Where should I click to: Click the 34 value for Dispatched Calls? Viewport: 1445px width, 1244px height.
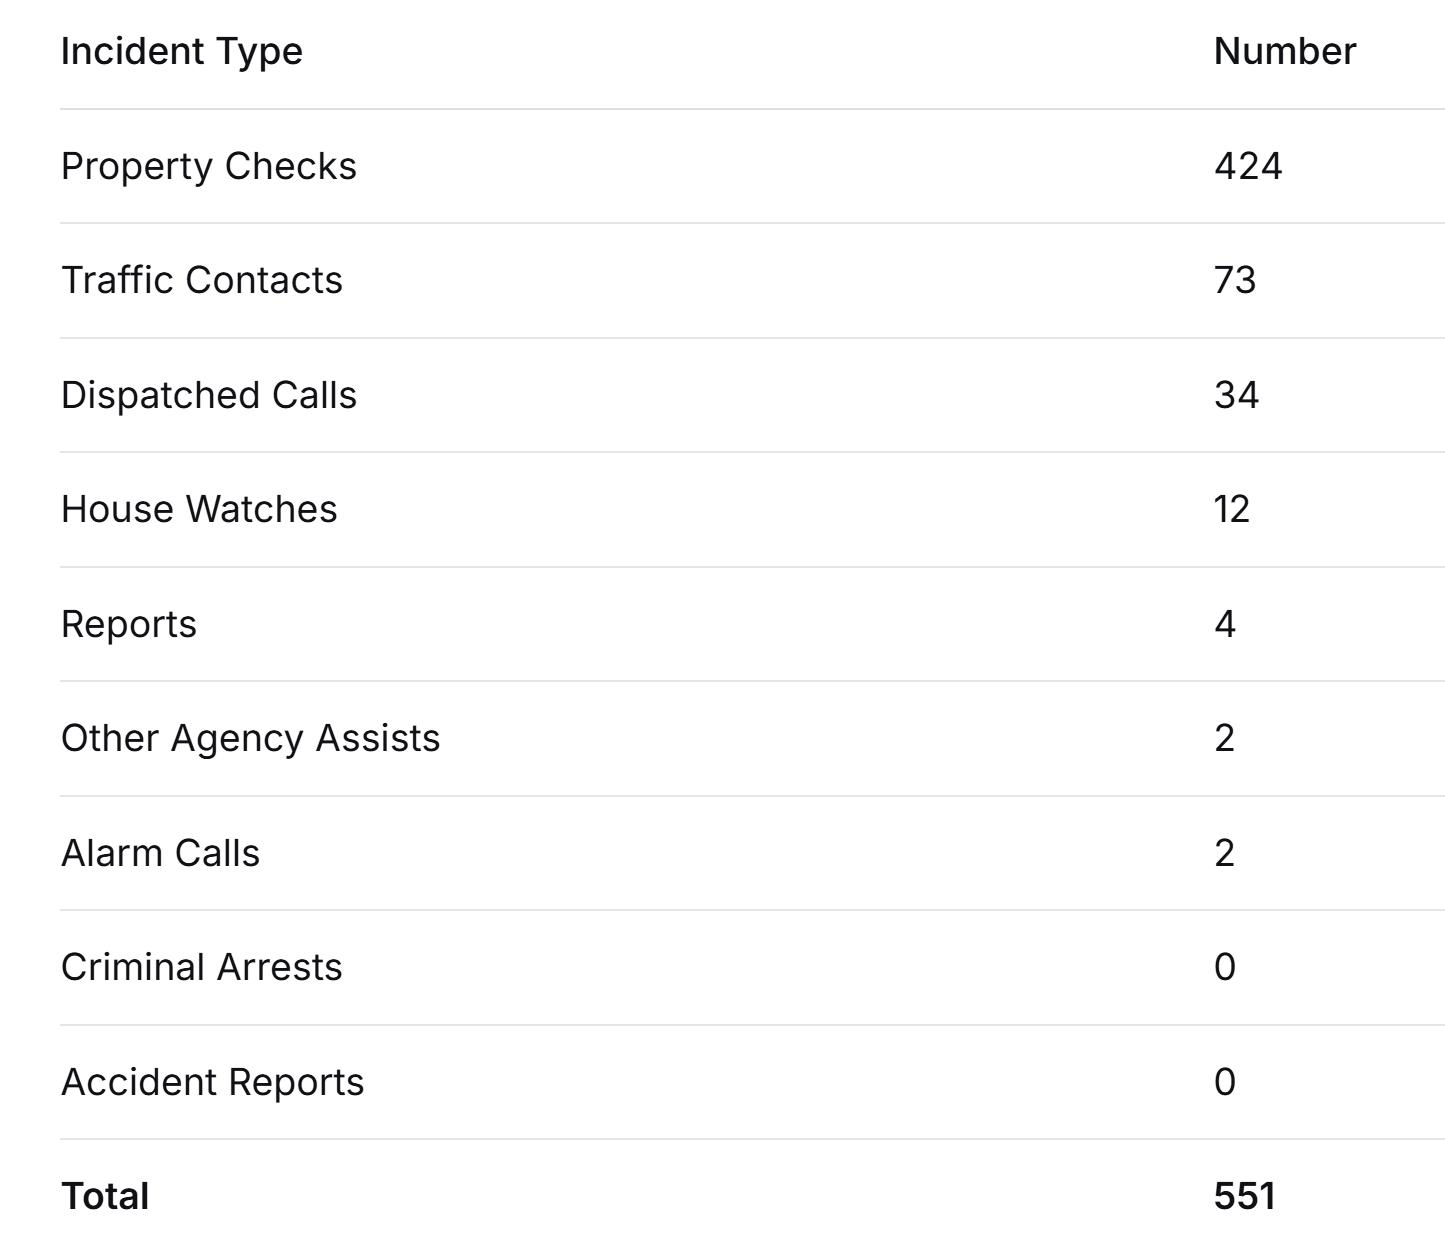point(1236,396)
